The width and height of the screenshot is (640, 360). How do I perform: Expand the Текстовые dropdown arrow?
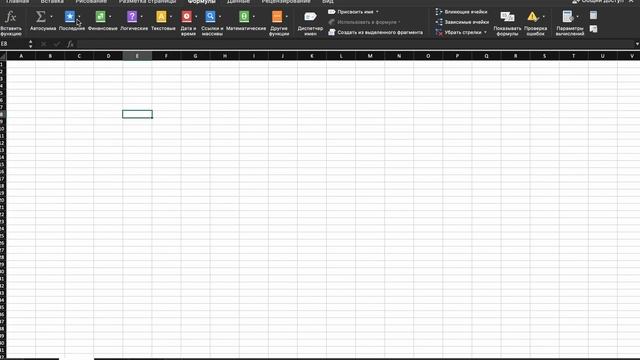click(x=171, y=17)
